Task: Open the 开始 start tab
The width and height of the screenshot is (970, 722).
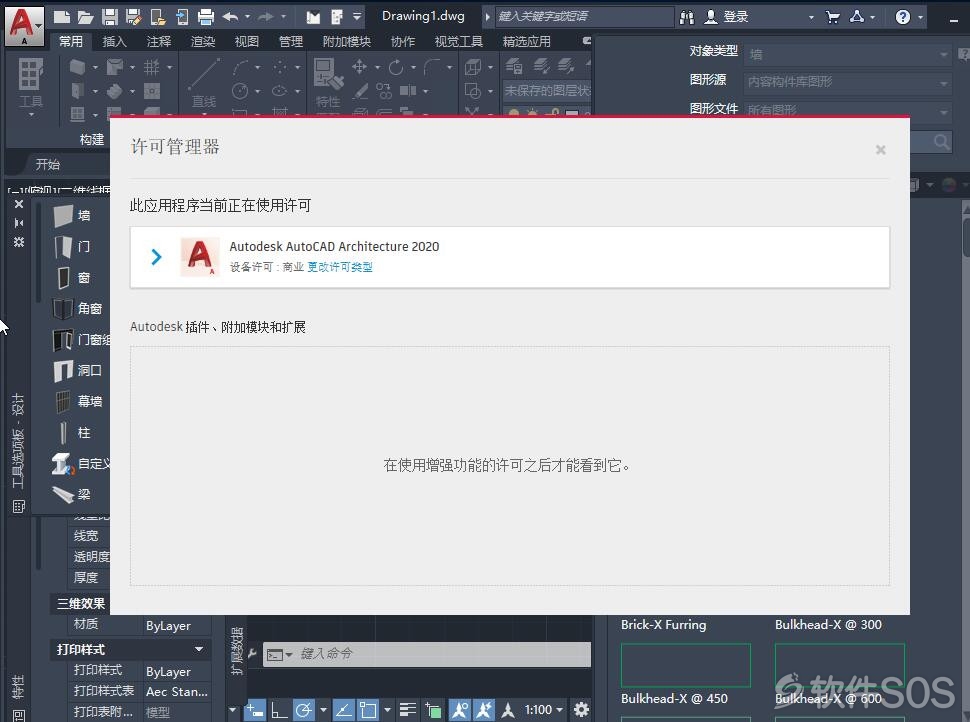Action: (x=48, y=165)
